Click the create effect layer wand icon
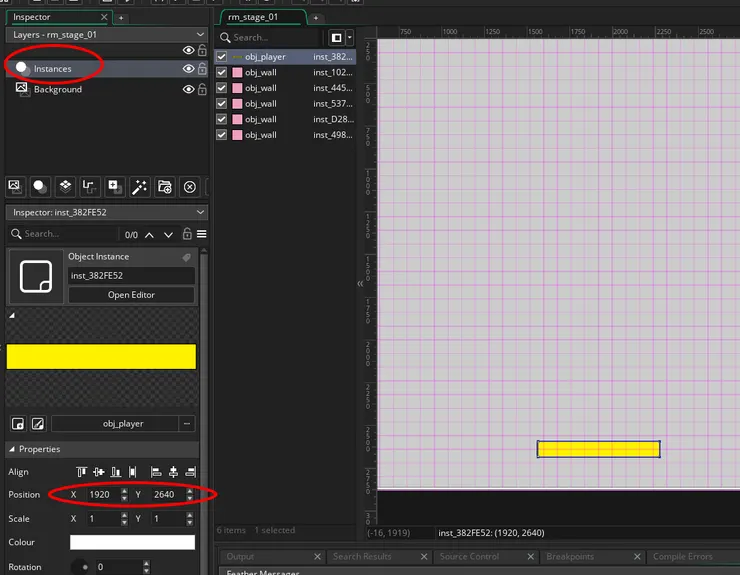Viewport: 740px width, 575px height. coord(140,186)
